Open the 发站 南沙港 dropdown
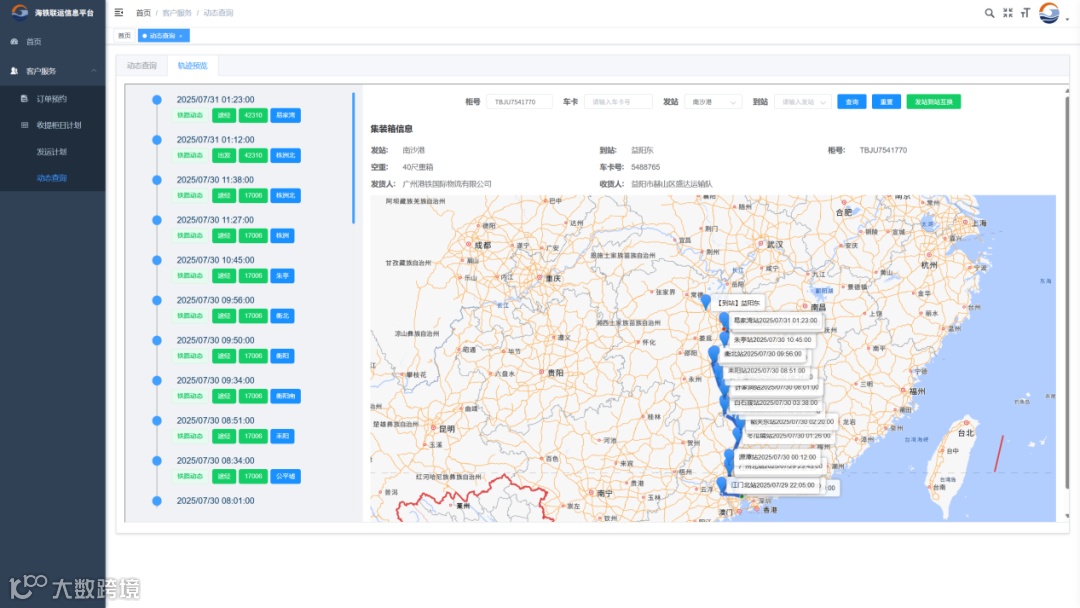The image size is (1080, 608). point(713,102)
